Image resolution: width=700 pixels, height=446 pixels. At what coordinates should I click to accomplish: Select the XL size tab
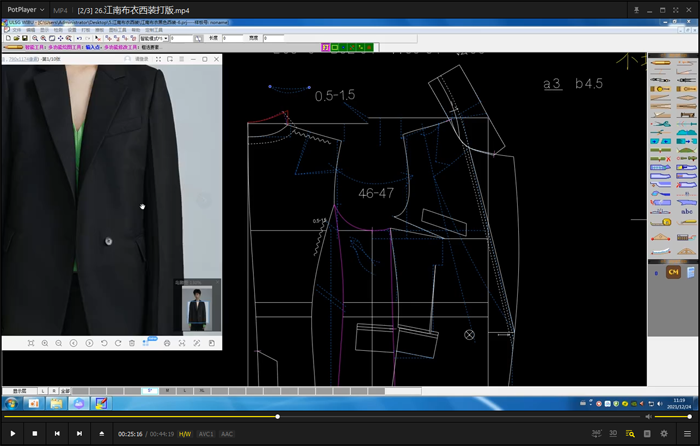(202, 391)
